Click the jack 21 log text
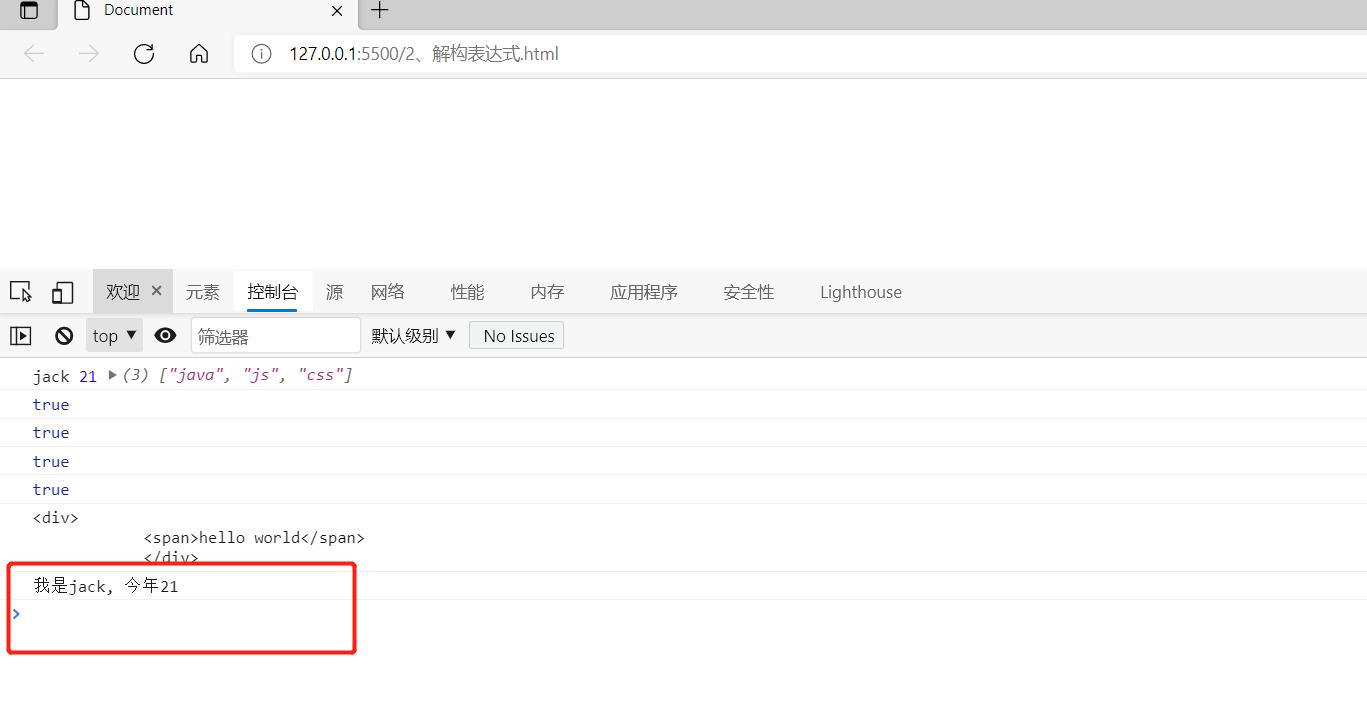This screenshot has height=725, width=1367. (65, 376)
